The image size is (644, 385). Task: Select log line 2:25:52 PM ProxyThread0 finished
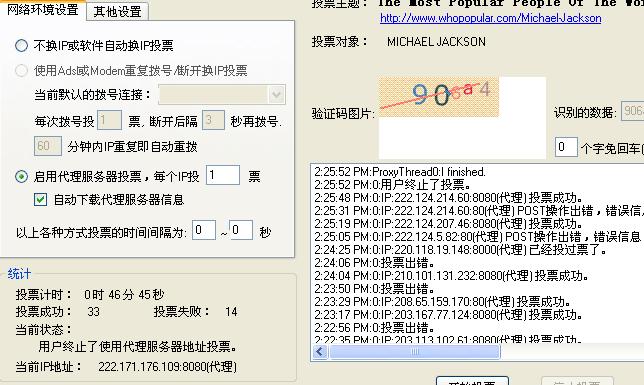(400, 172)
